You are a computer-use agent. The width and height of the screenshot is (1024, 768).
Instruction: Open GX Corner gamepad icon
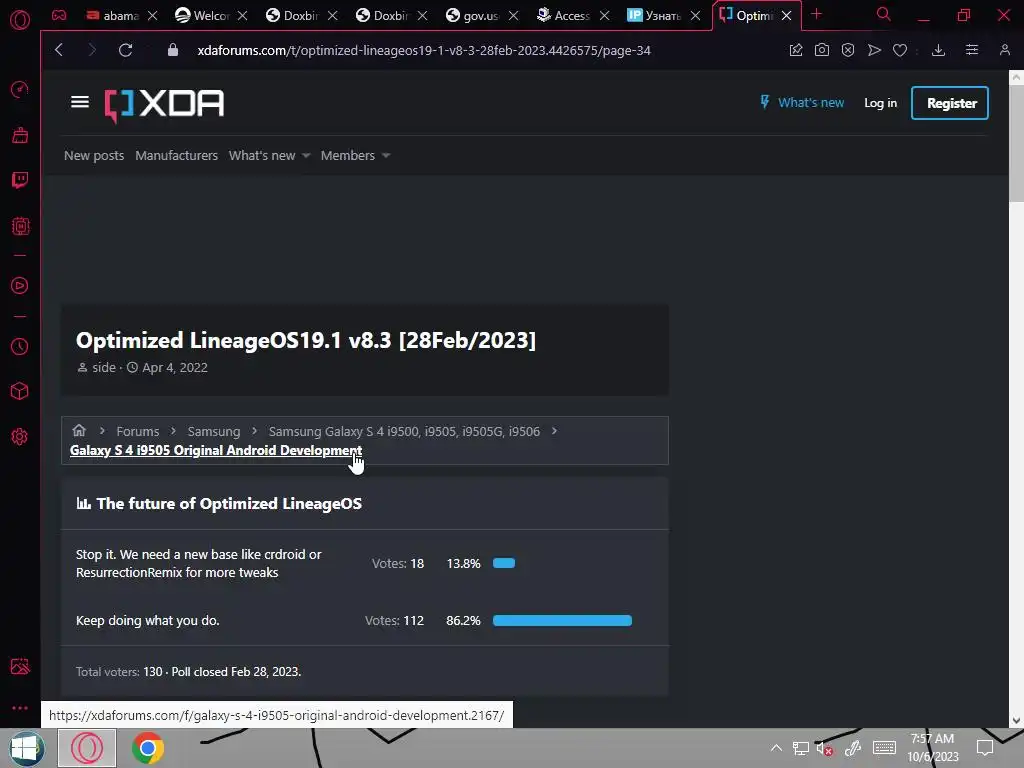click(x=59, y=15)
